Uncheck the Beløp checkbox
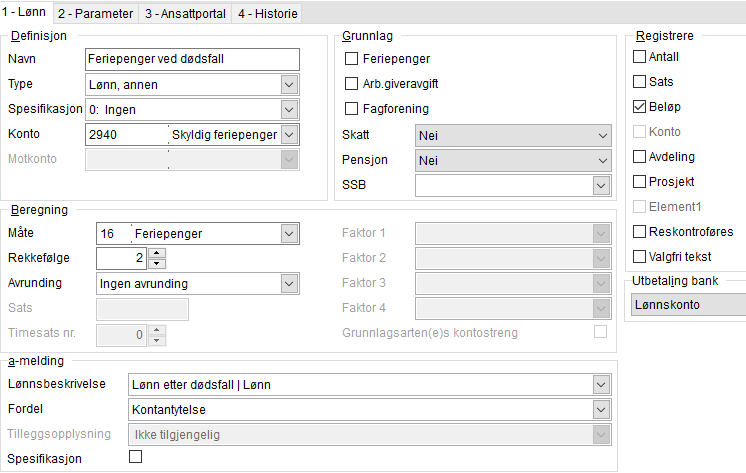The image size is (746, 473). [639, 107]
